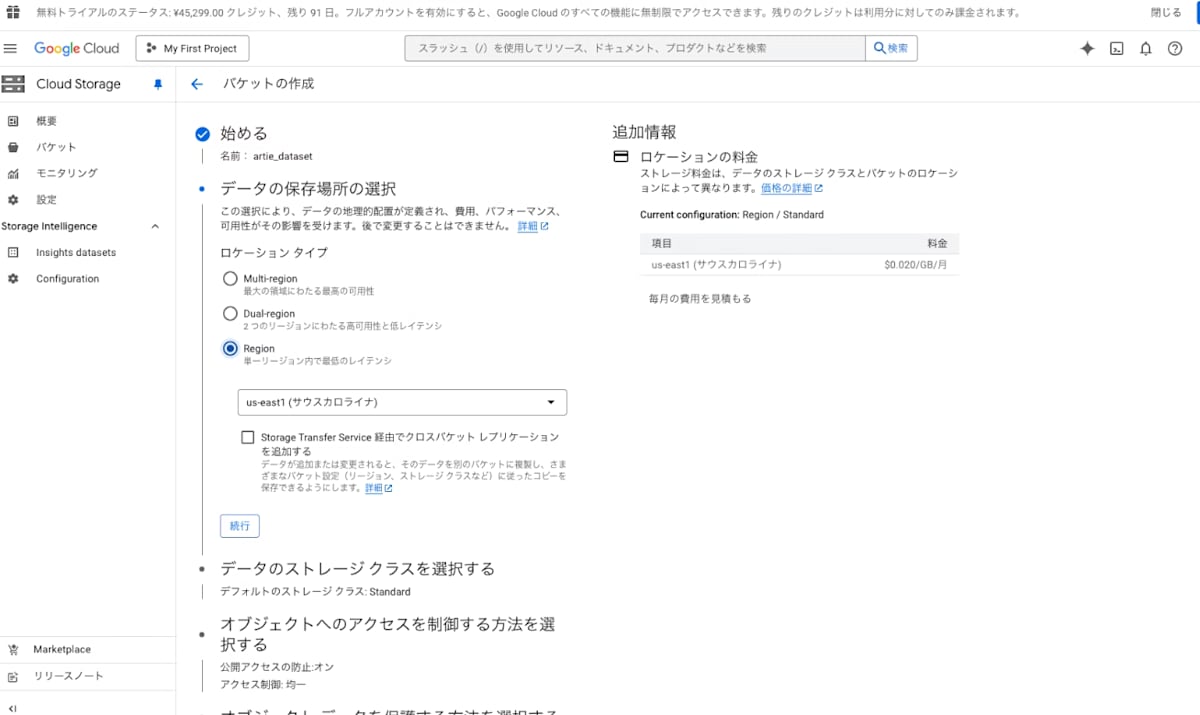Click the リリースノート icon

(13, 676)
